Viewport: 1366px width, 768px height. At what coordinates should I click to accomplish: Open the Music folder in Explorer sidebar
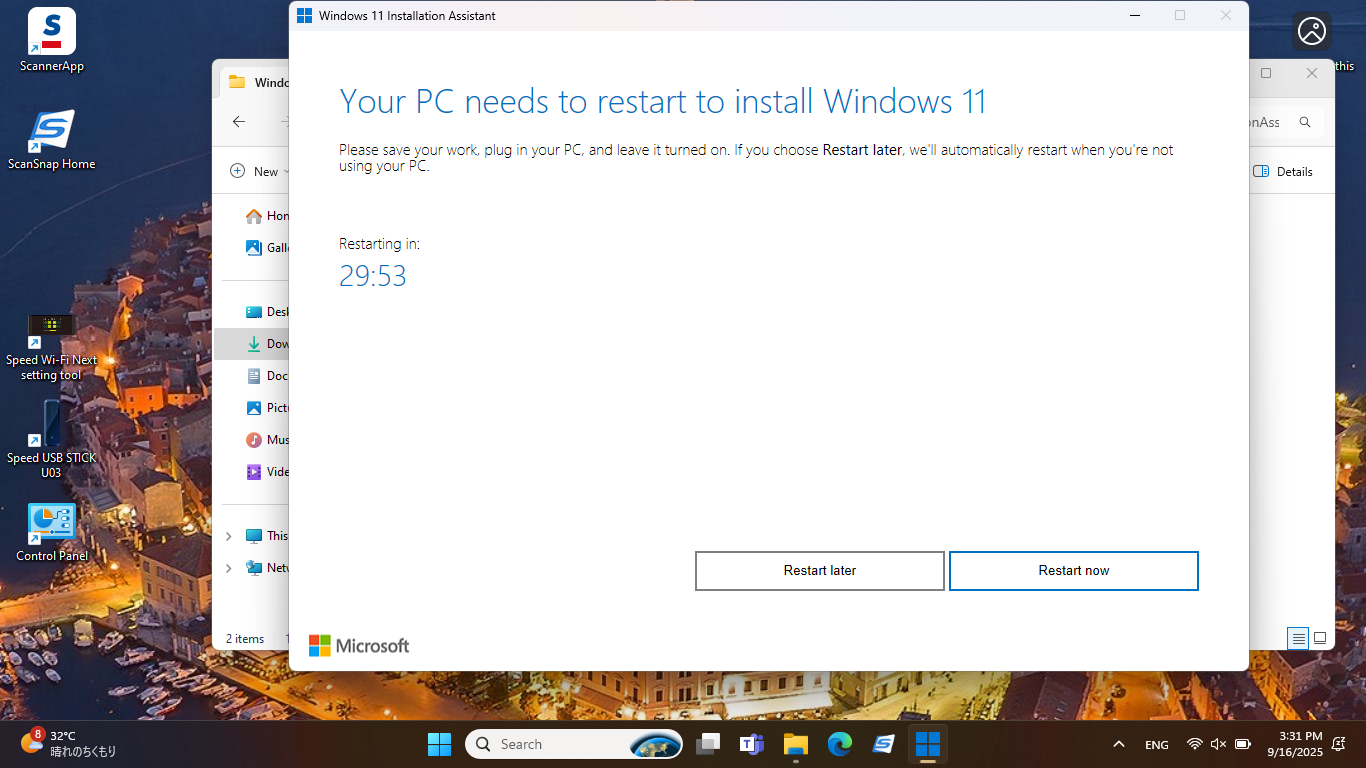(268, 440)
